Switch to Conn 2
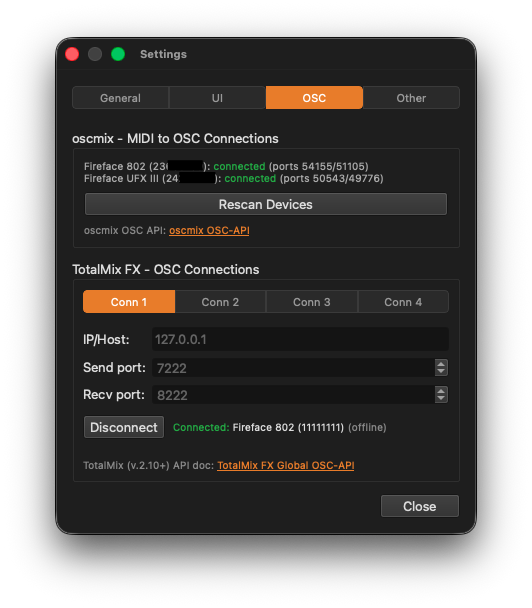532x608 pixels. pos(220,302)
